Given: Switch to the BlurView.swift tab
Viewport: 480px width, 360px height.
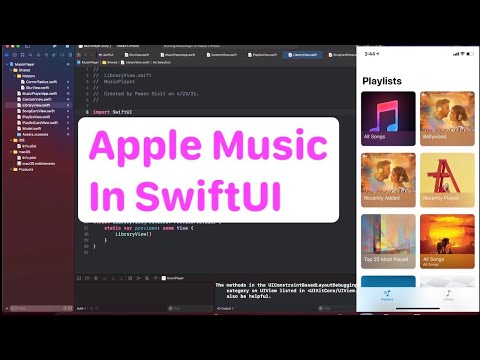Looking at the screenshot, I should click(137, 55).
